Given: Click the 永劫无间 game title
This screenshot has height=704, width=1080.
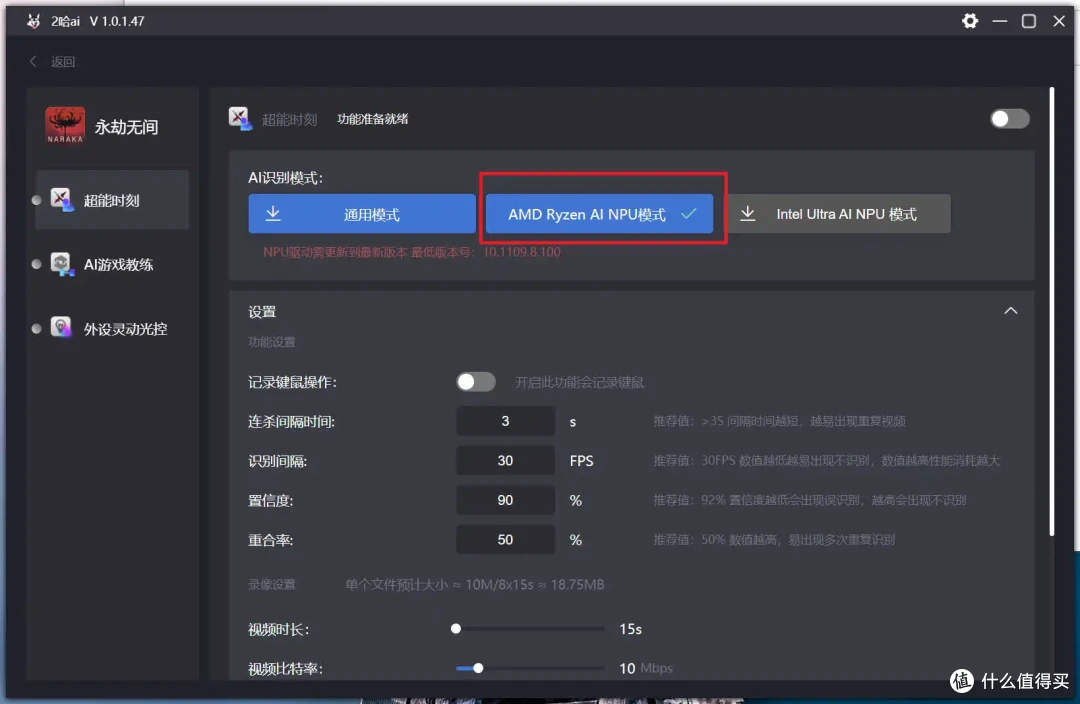Looking at the screenshot, I should coord(126,127).
